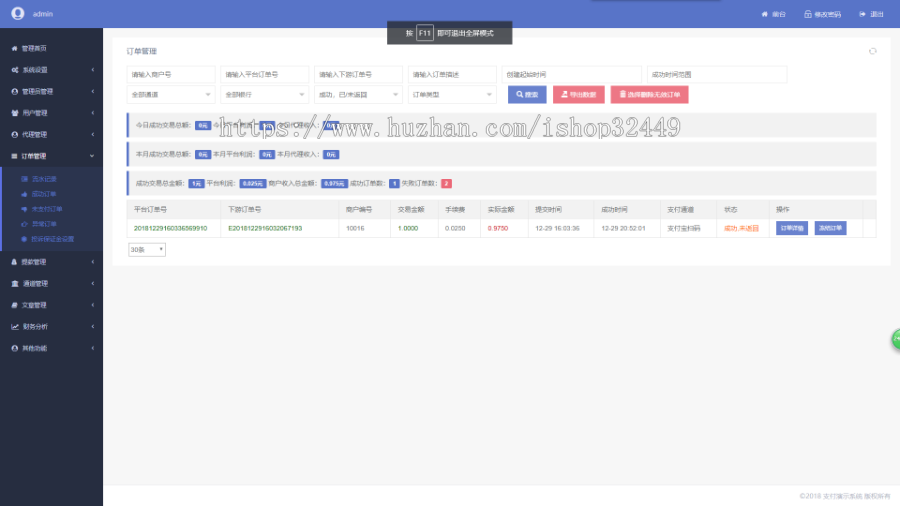Click the refresh icon in the order panel

pos(872,51)
